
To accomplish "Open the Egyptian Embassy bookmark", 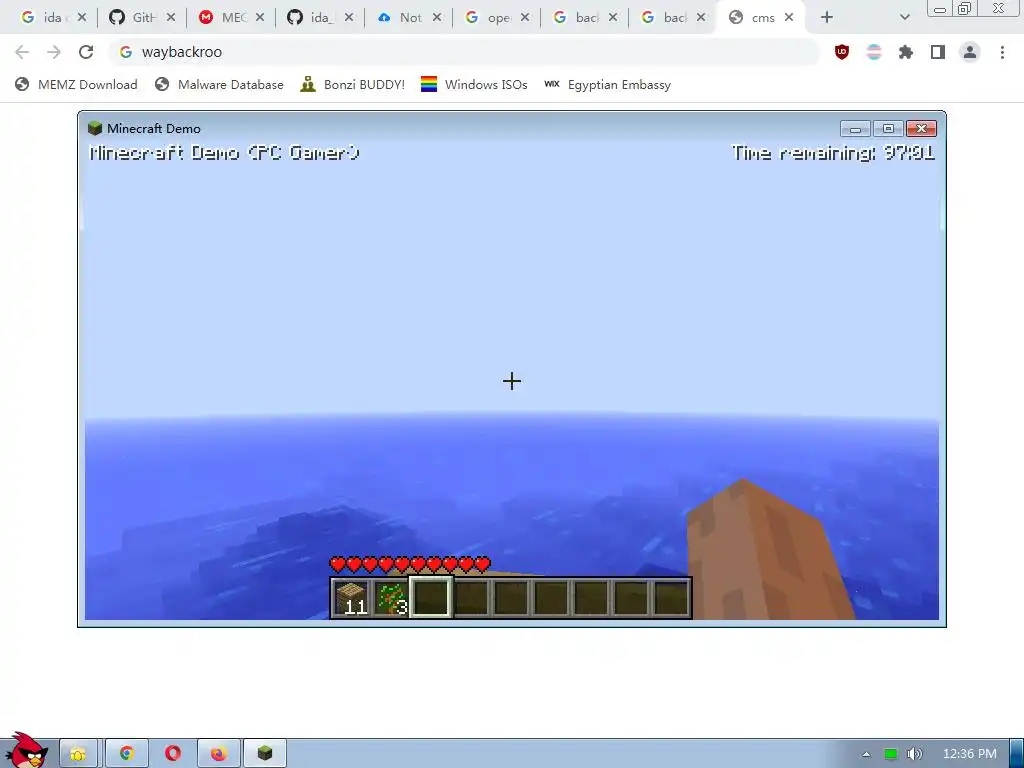I will coord(607,85).
